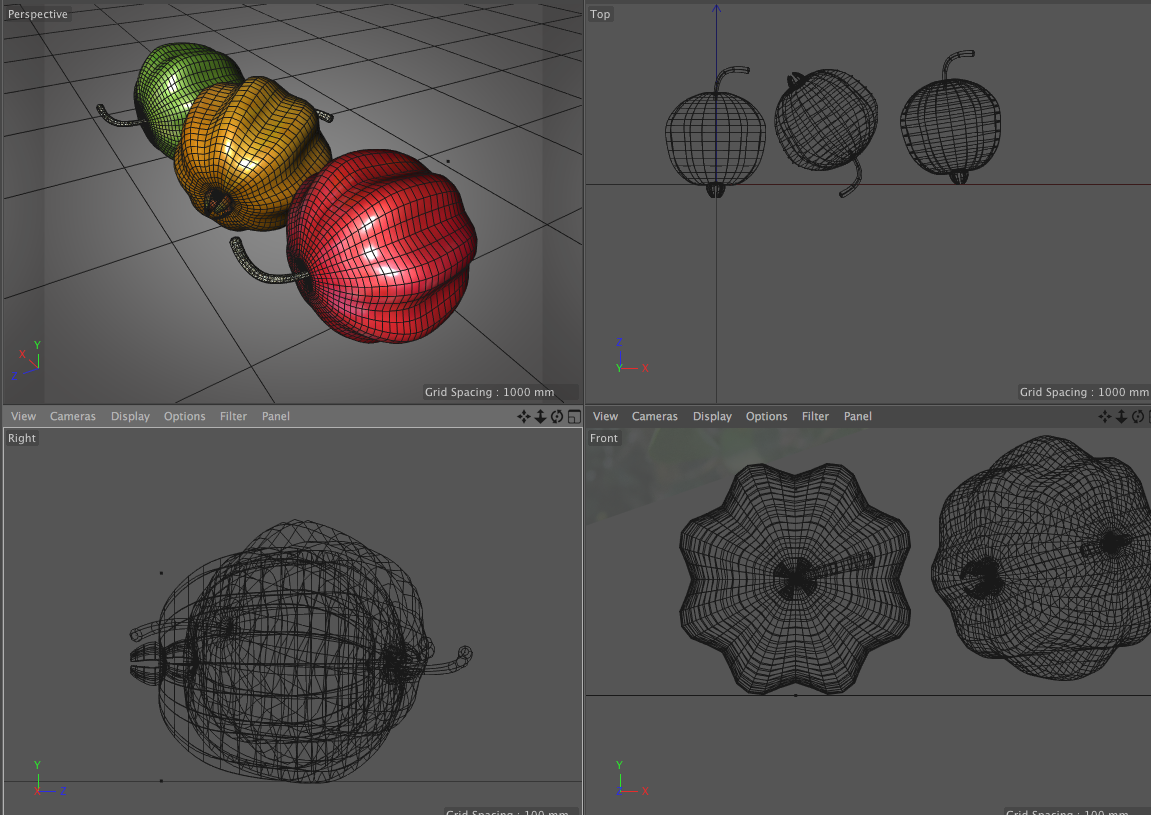1151x815 pixels.
Task: Click the Front viewport label
Action: coord(604,438)
